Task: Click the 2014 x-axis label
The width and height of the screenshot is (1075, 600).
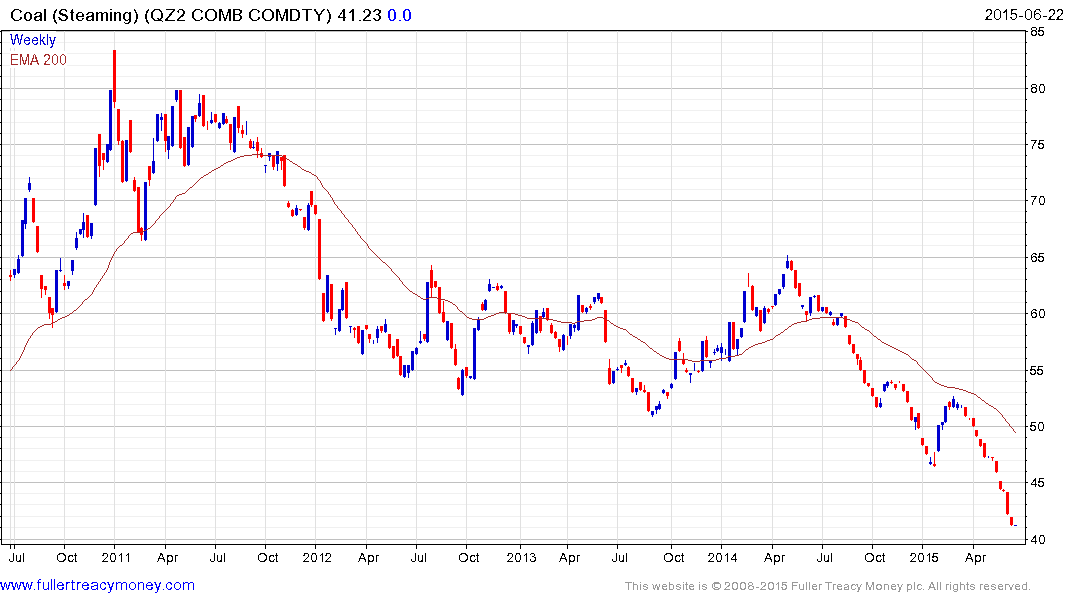Action: (723, 557)
